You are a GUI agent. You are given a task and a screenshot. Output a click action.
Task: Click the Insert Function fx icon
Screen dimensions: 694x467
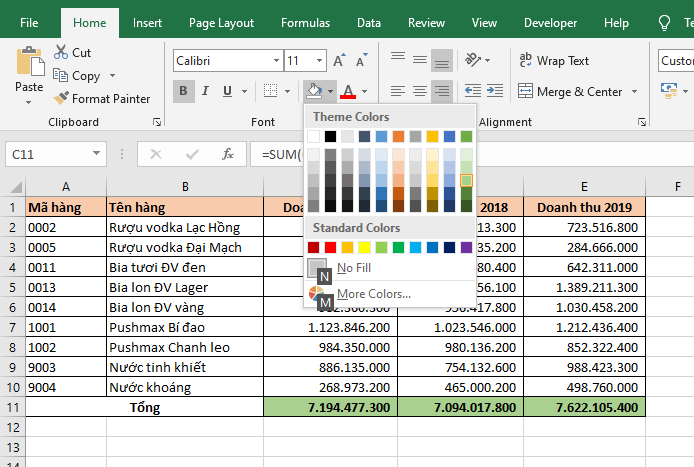228,154
